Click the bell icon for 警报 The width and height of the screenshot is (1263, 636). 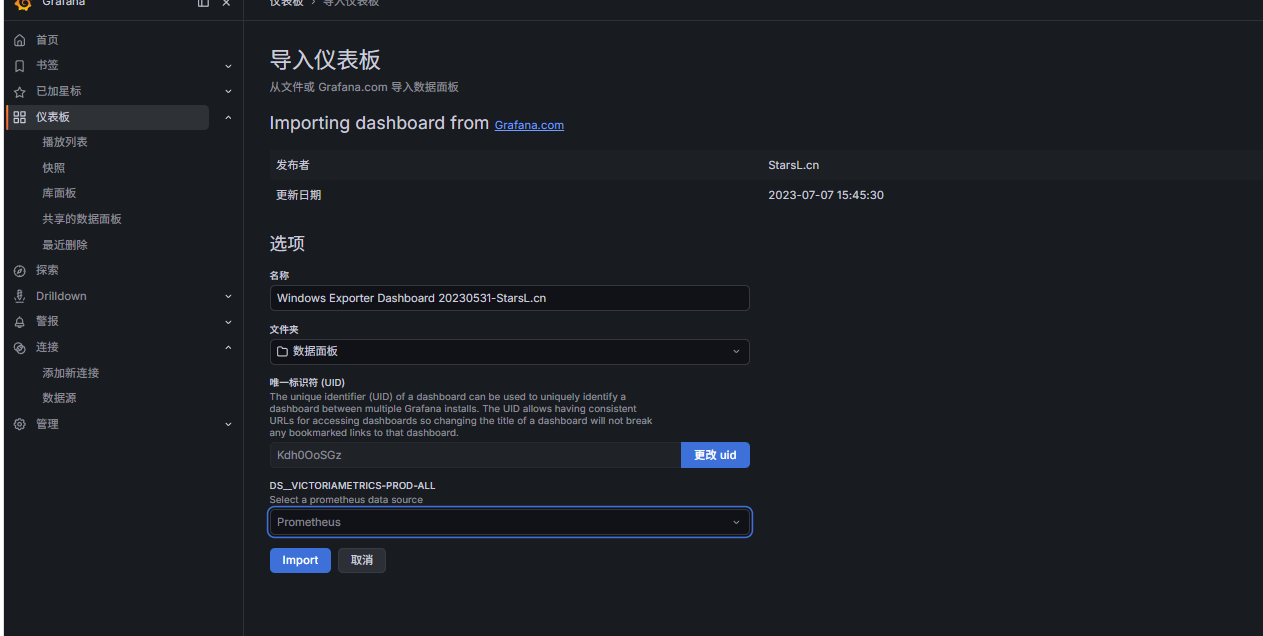coord(20,321)
